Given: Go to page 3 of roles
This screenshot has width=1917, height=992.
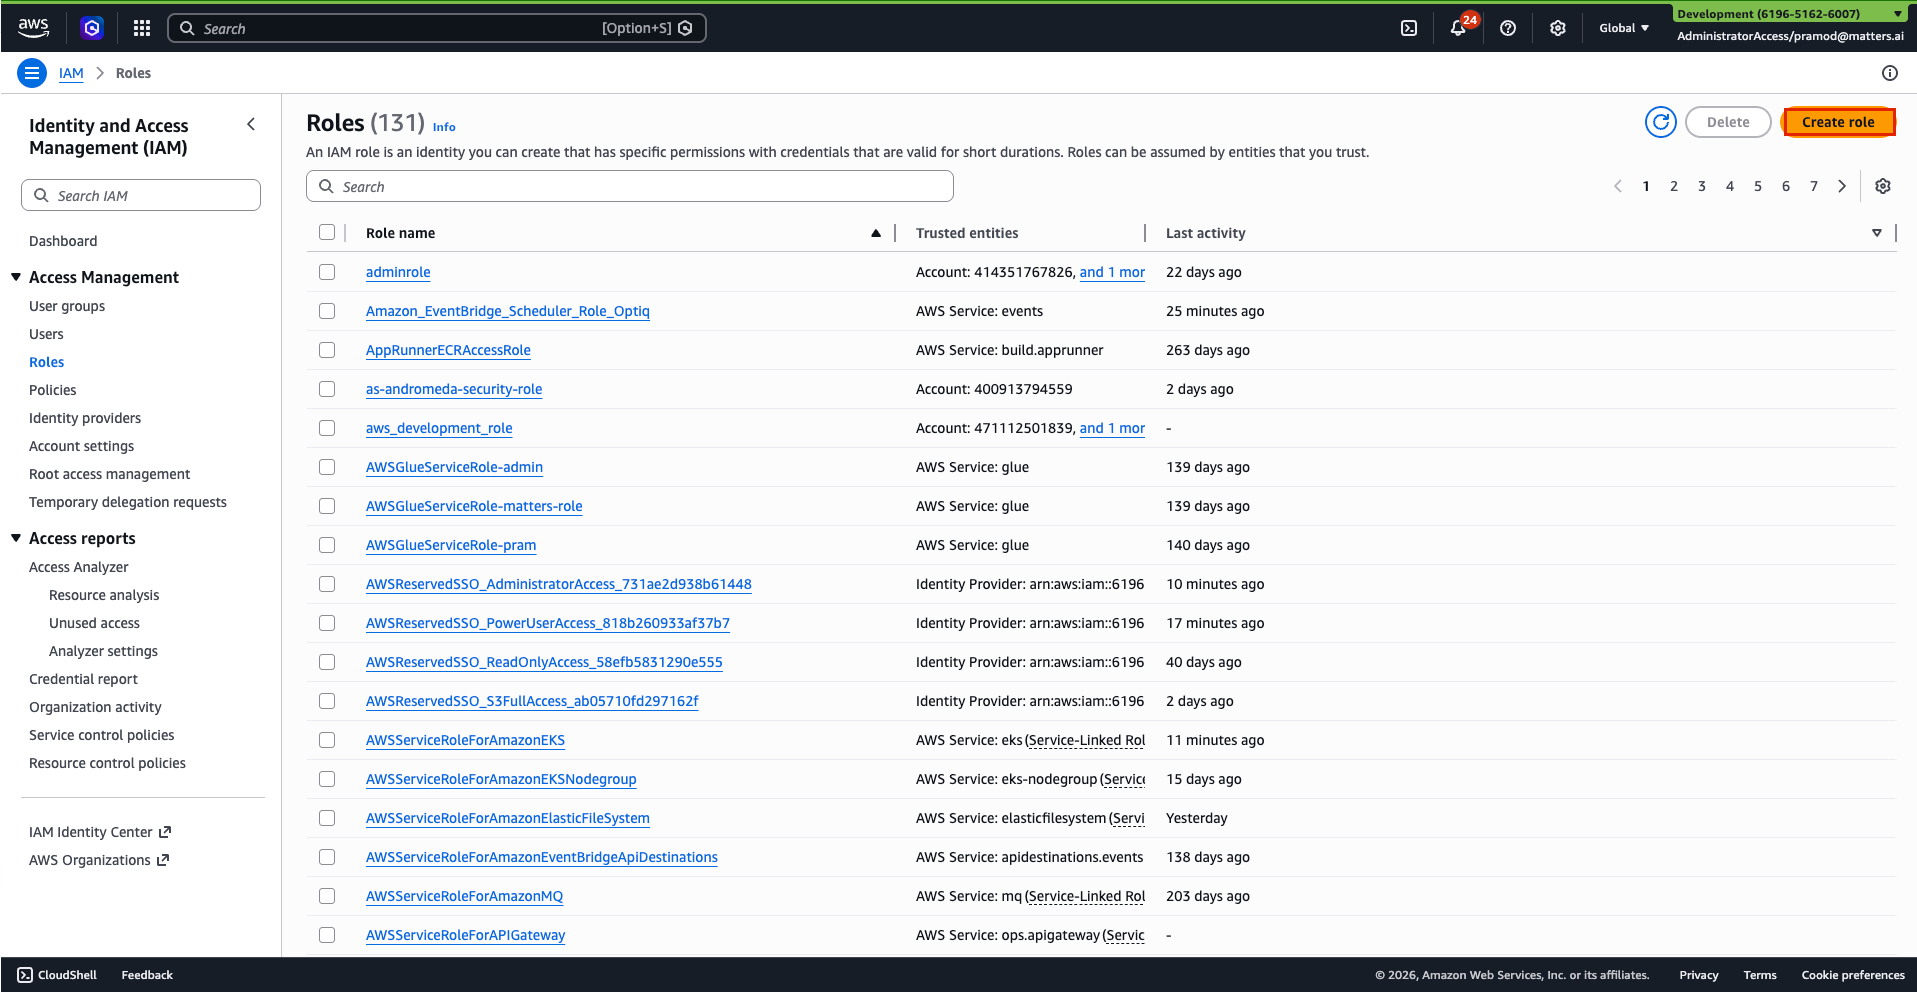Looking at the screenshot, I should point(1701,186).
